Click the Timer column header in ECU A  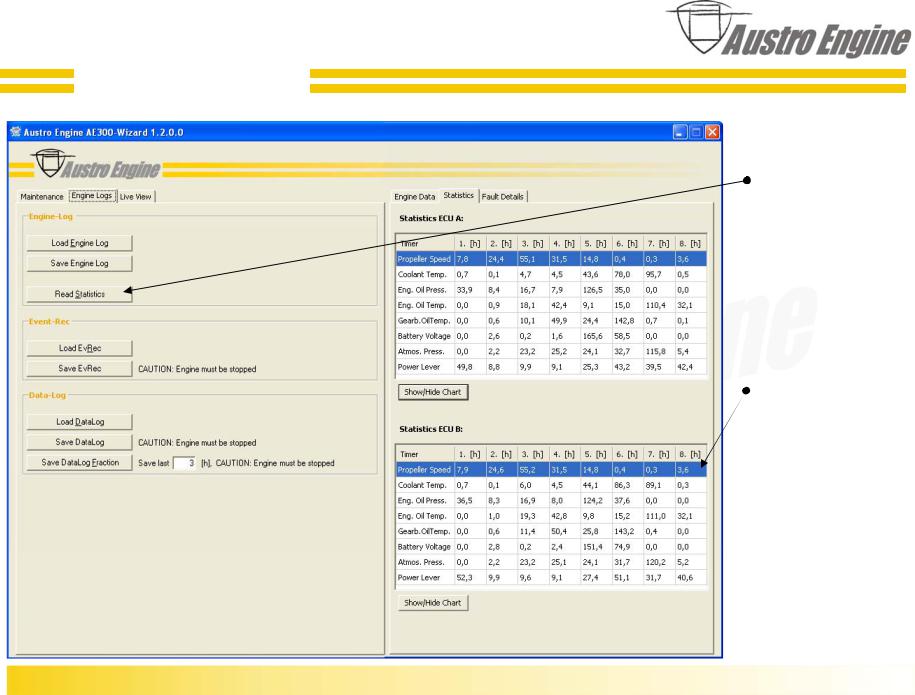click(425, 243)
